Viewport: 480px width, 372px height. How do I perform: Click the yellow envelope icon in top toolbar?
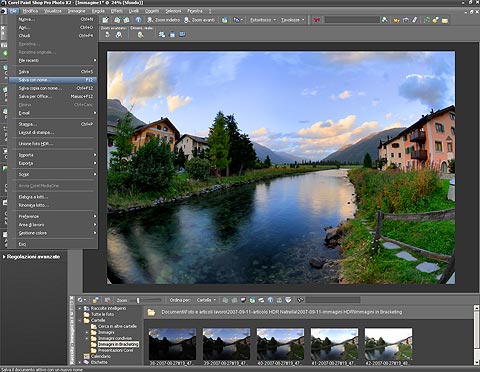[445, 20]
